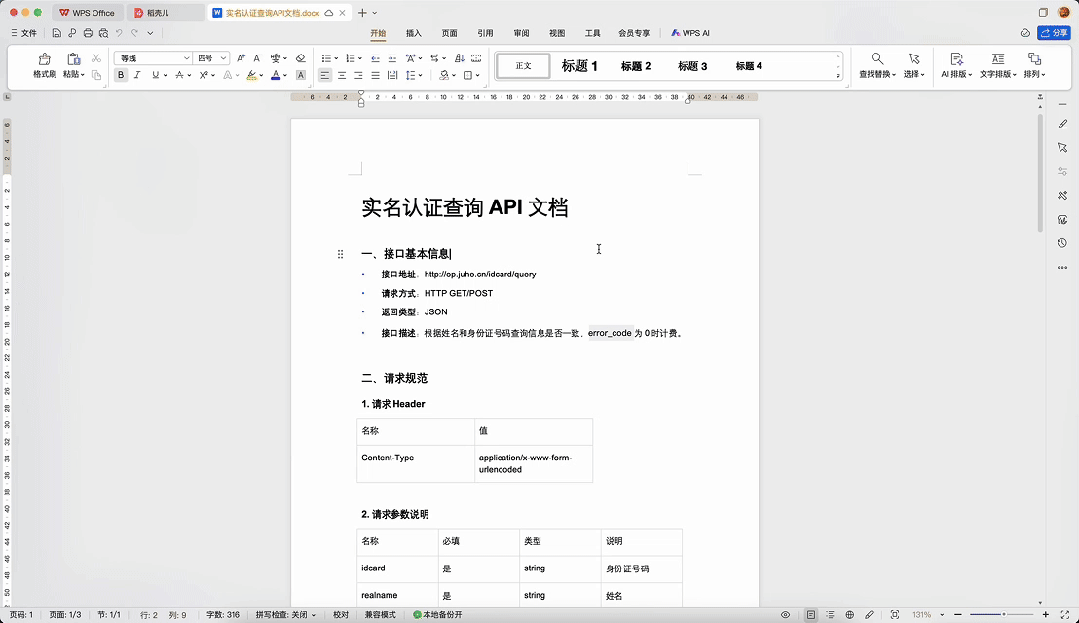The image size is (1079, 623).
Task: Click the italic formatting icon
Action: pos(136,75)
